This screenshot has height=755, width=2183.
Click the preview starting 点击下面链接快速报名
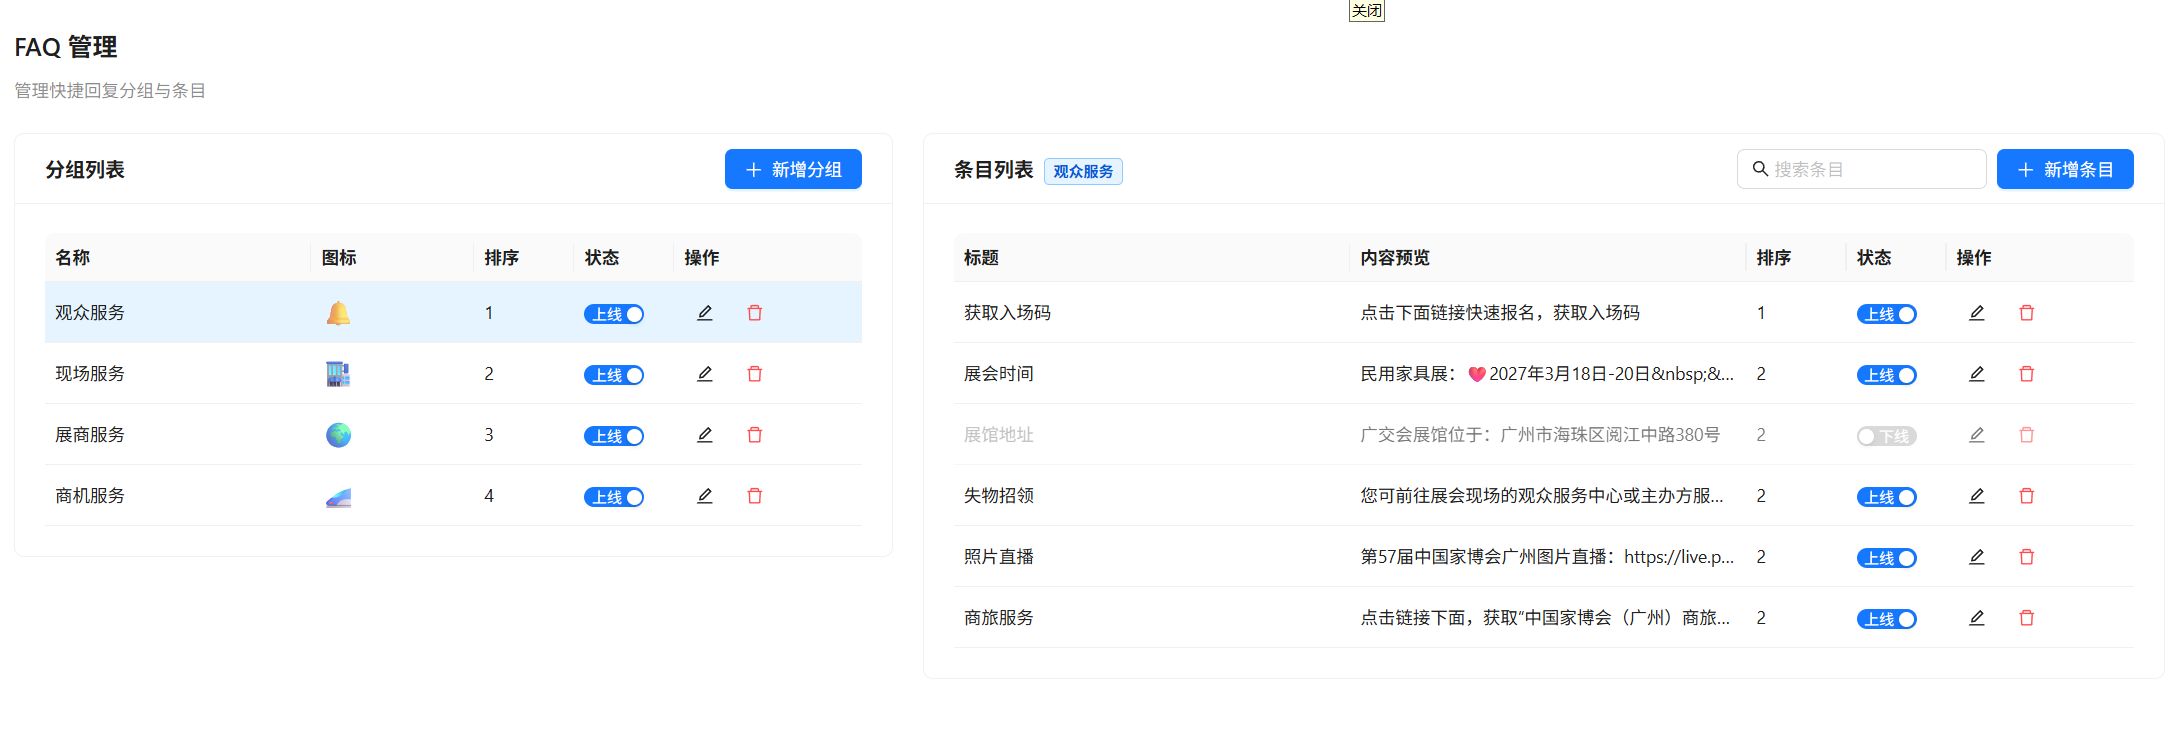pyautogui.click(x=1500, y=313)
